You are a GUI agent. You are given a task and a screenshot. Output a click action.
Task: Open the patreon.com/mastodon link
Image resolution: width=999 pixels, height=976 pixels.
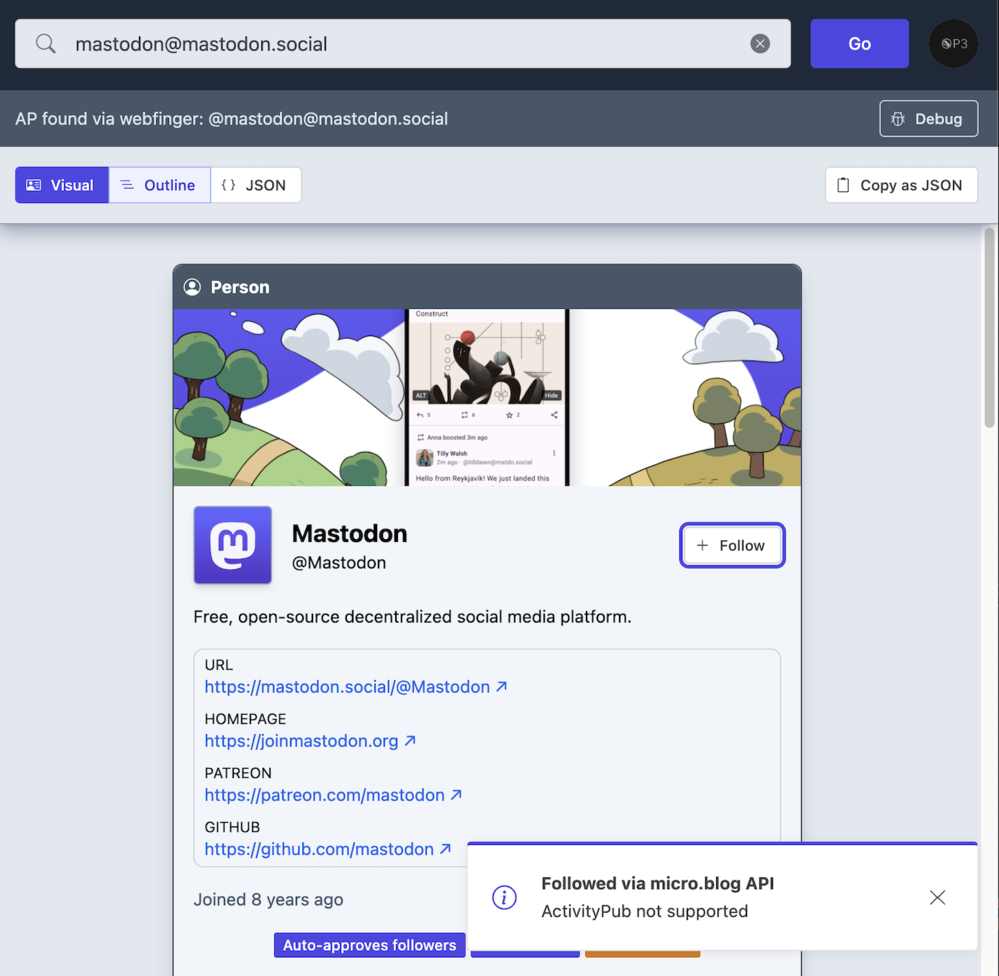click(324, 795)
